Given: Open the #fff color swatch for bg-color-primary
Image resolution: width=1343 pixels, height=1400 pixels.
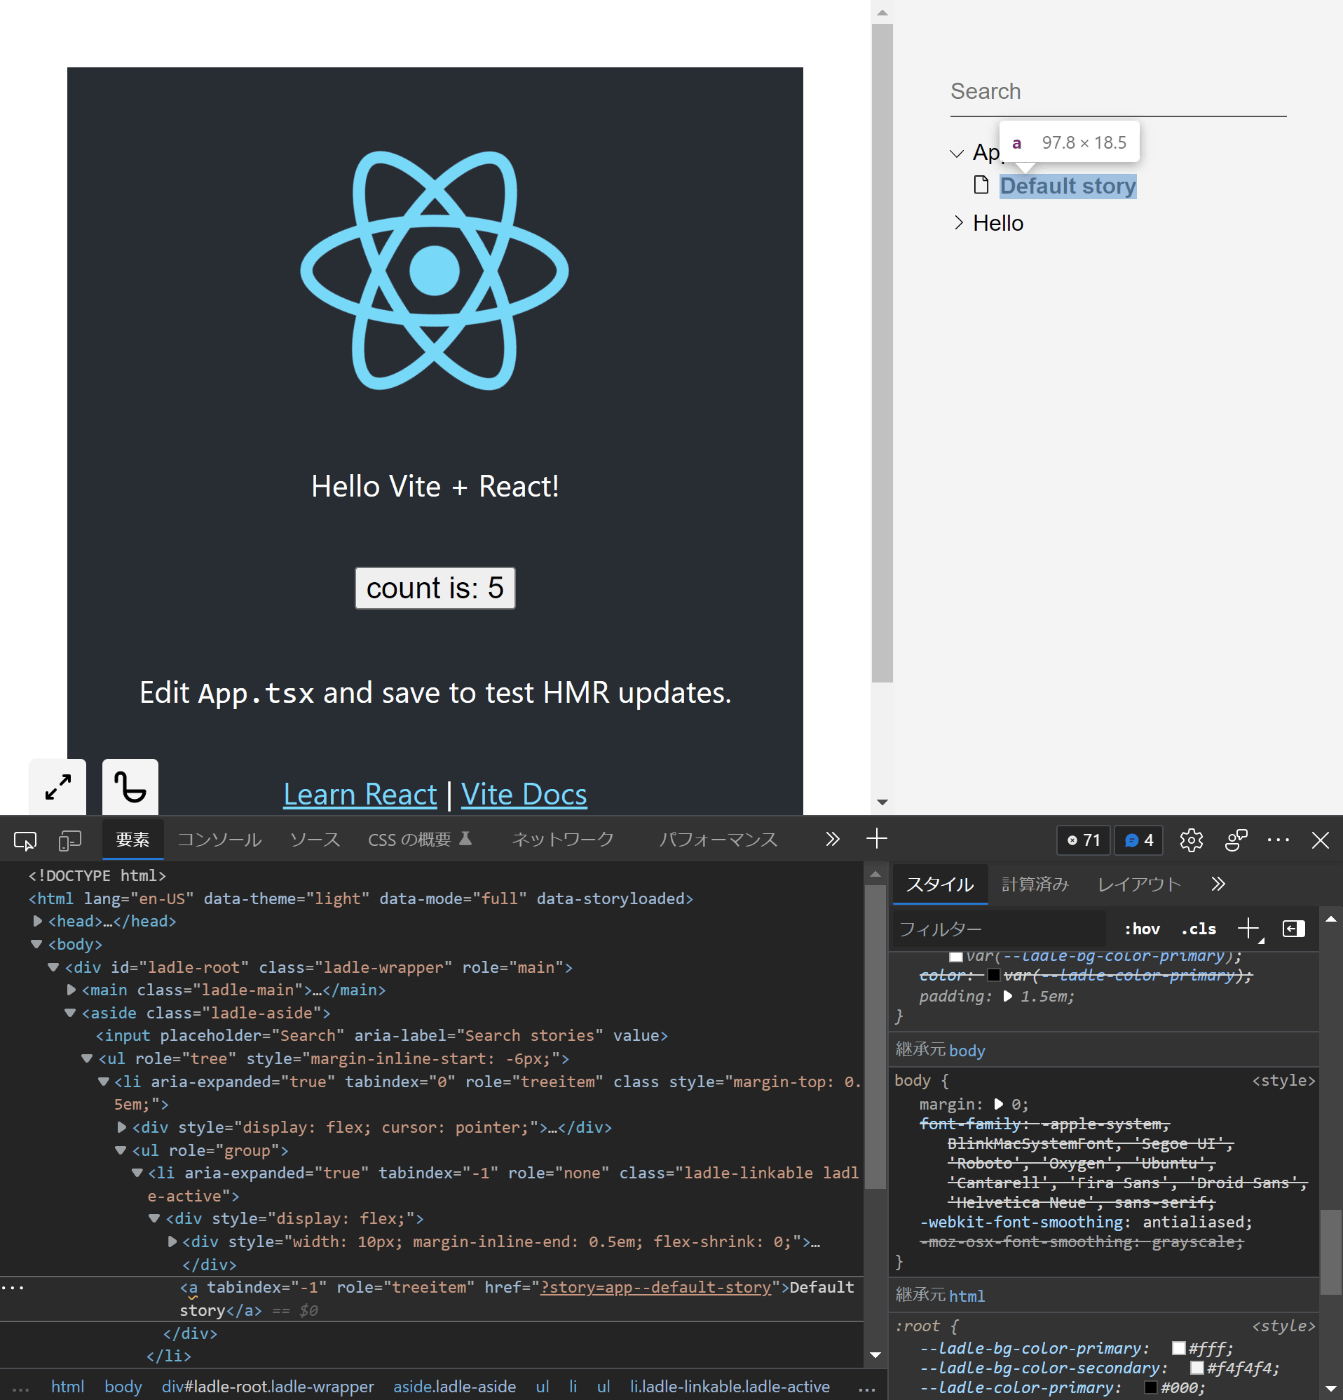Looking at the screenshot, I should coord(1179,1348).
